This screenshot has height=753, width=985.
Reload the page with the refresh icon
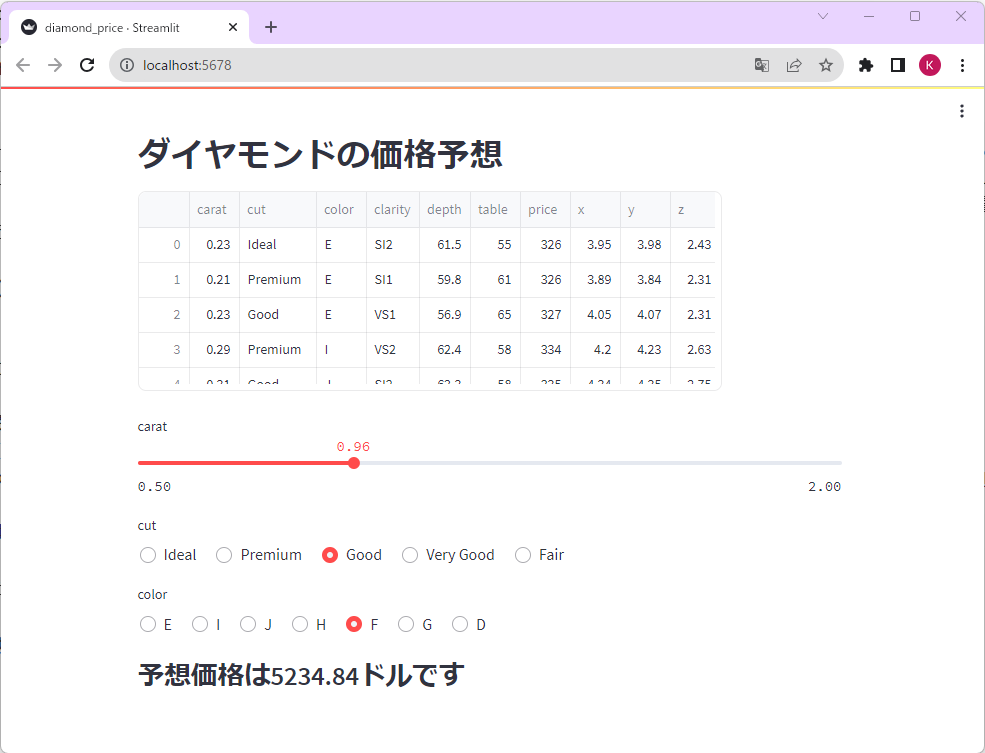tap(87, 65)
